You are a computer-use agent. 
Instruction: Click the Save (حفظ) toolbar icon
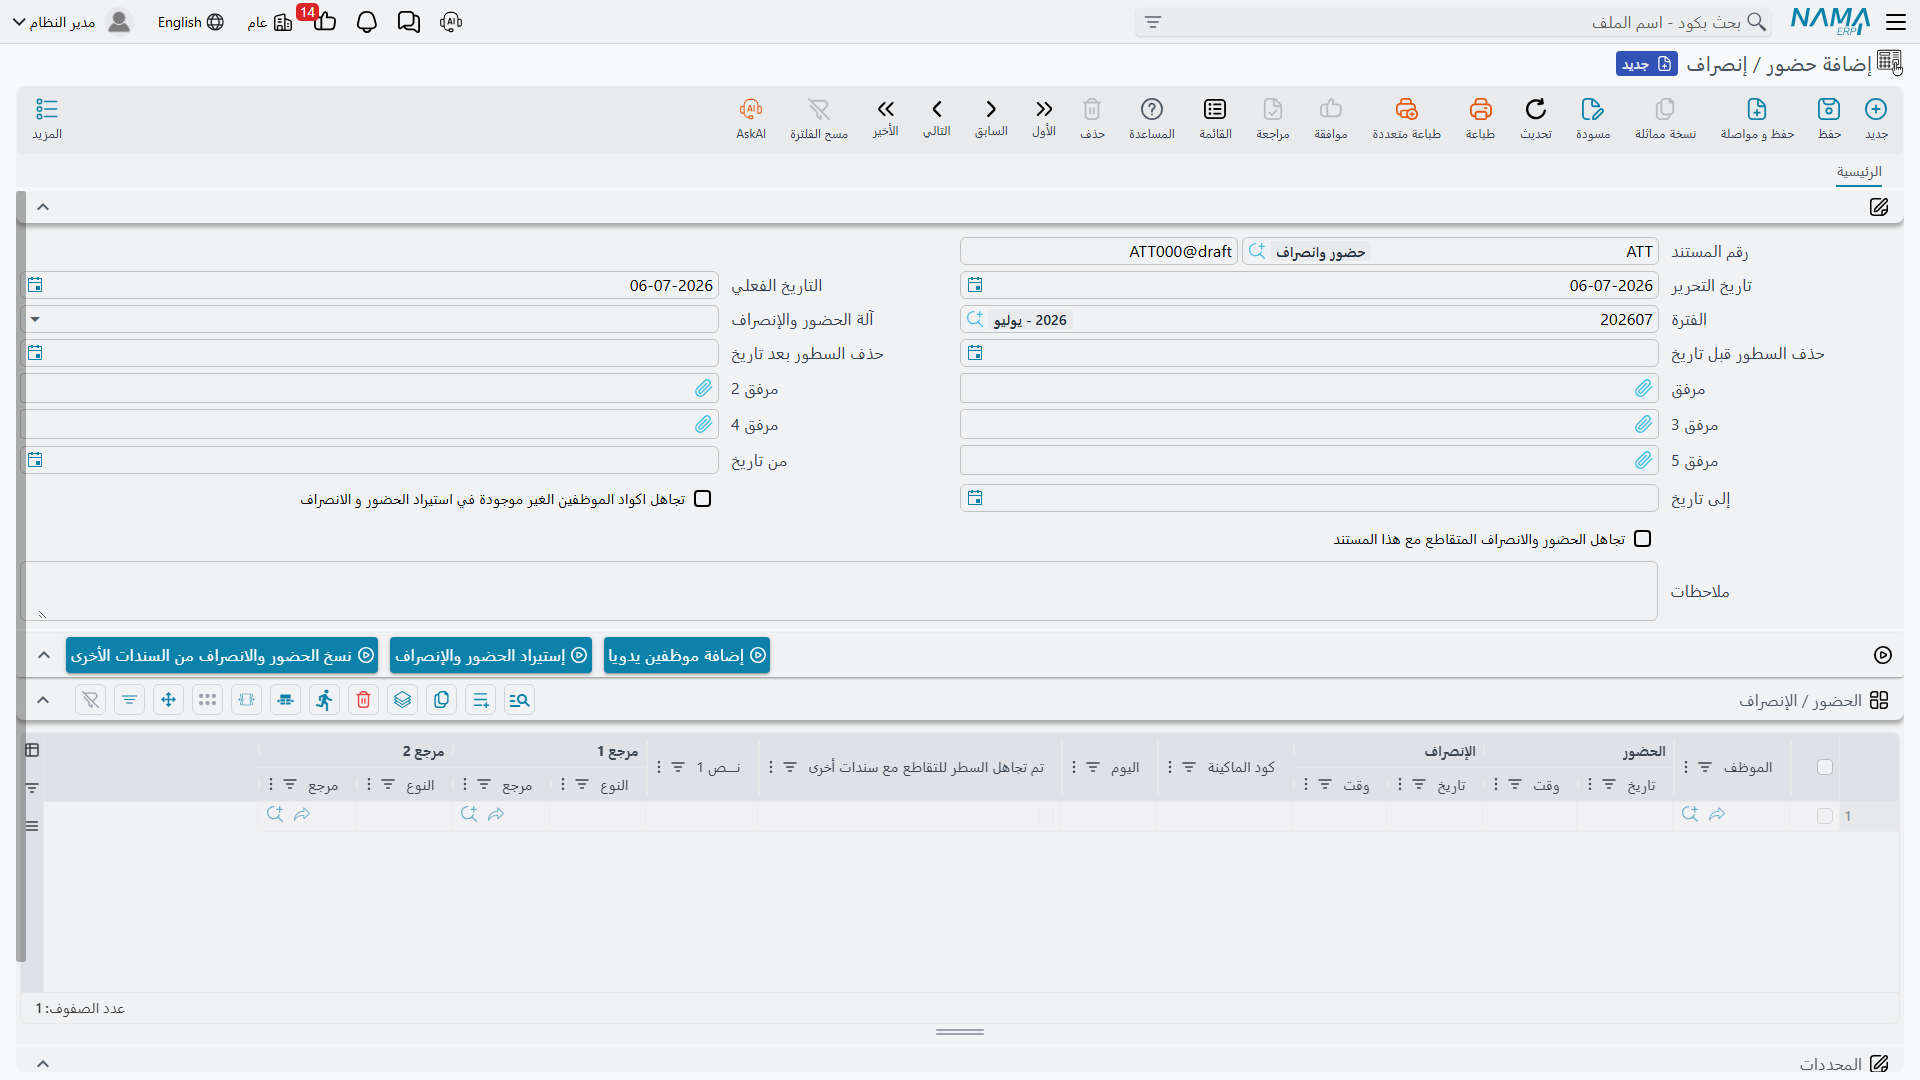(1829, 109)
